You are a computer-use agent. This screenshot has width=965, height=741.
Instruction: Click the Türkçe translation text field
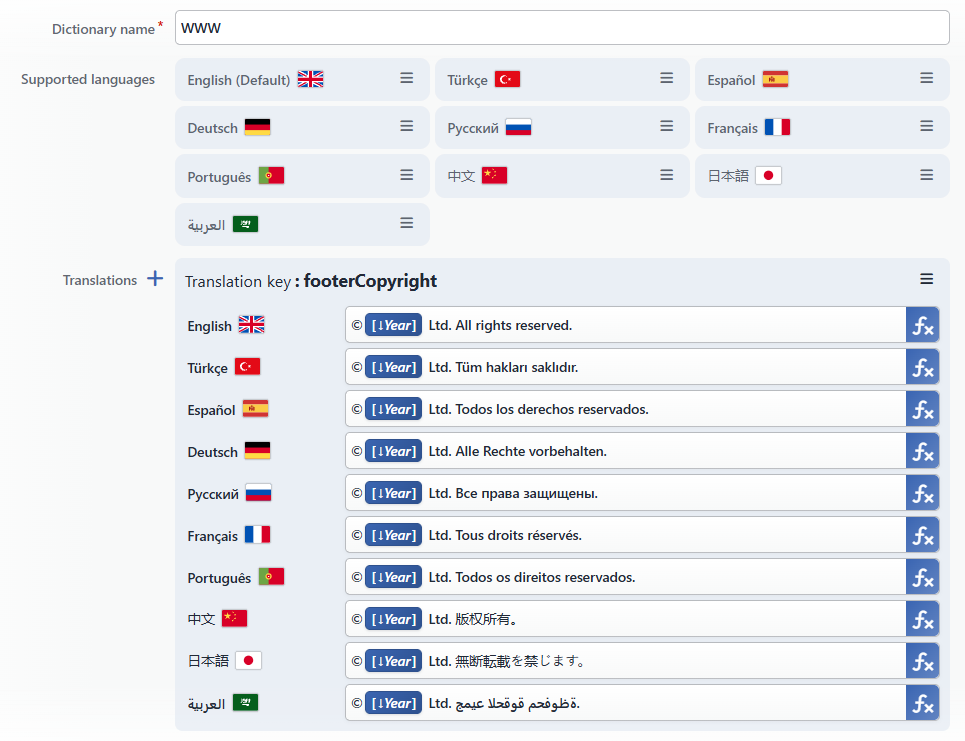(x=626, y=367)
